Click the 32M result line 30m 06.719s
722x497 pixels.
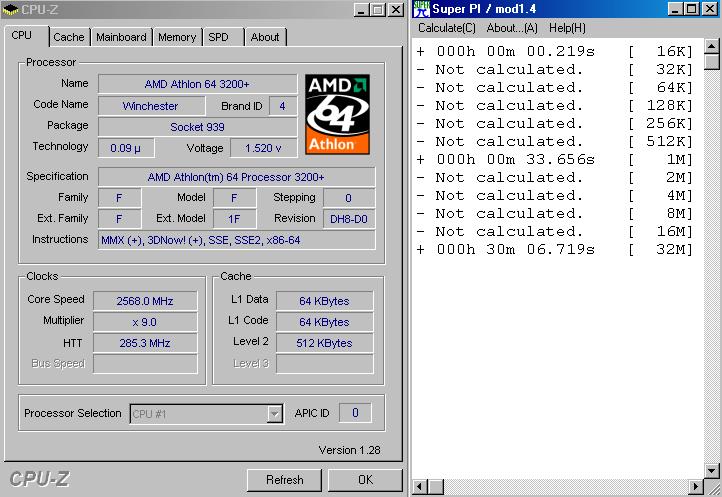coord(554,250)
